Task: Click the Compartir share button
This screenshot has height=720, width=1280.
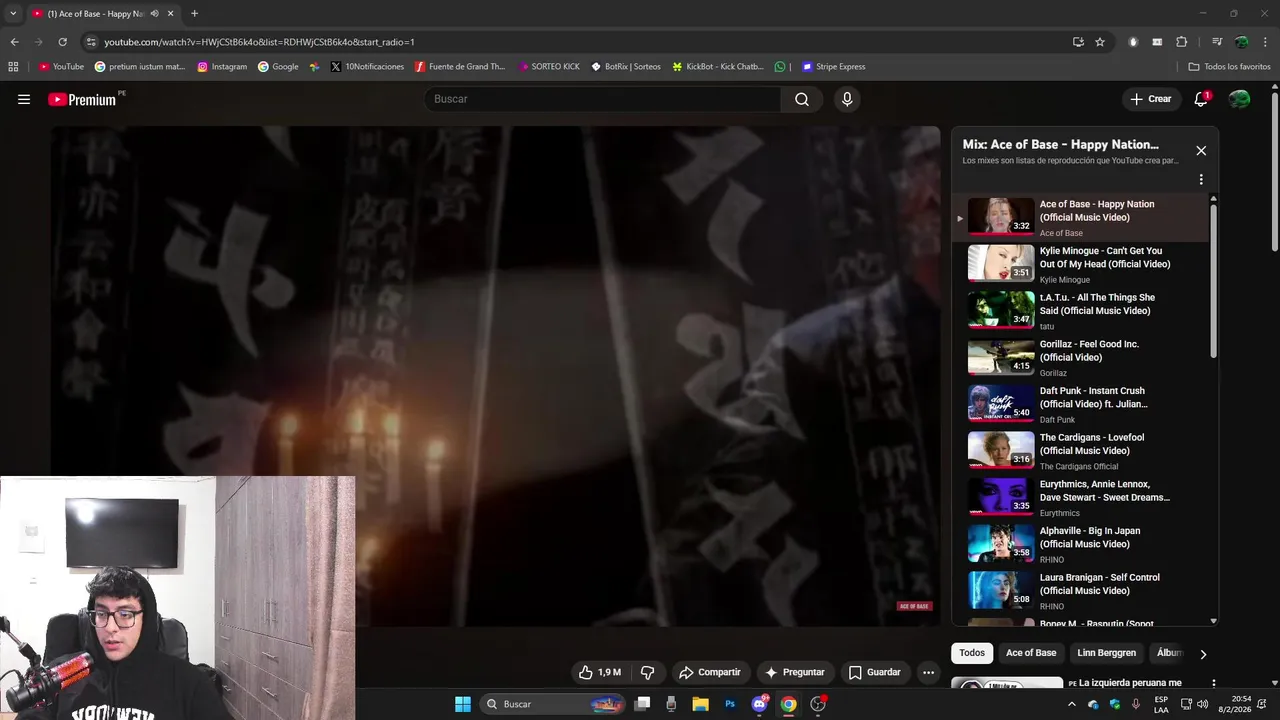Action: [709, 673]
